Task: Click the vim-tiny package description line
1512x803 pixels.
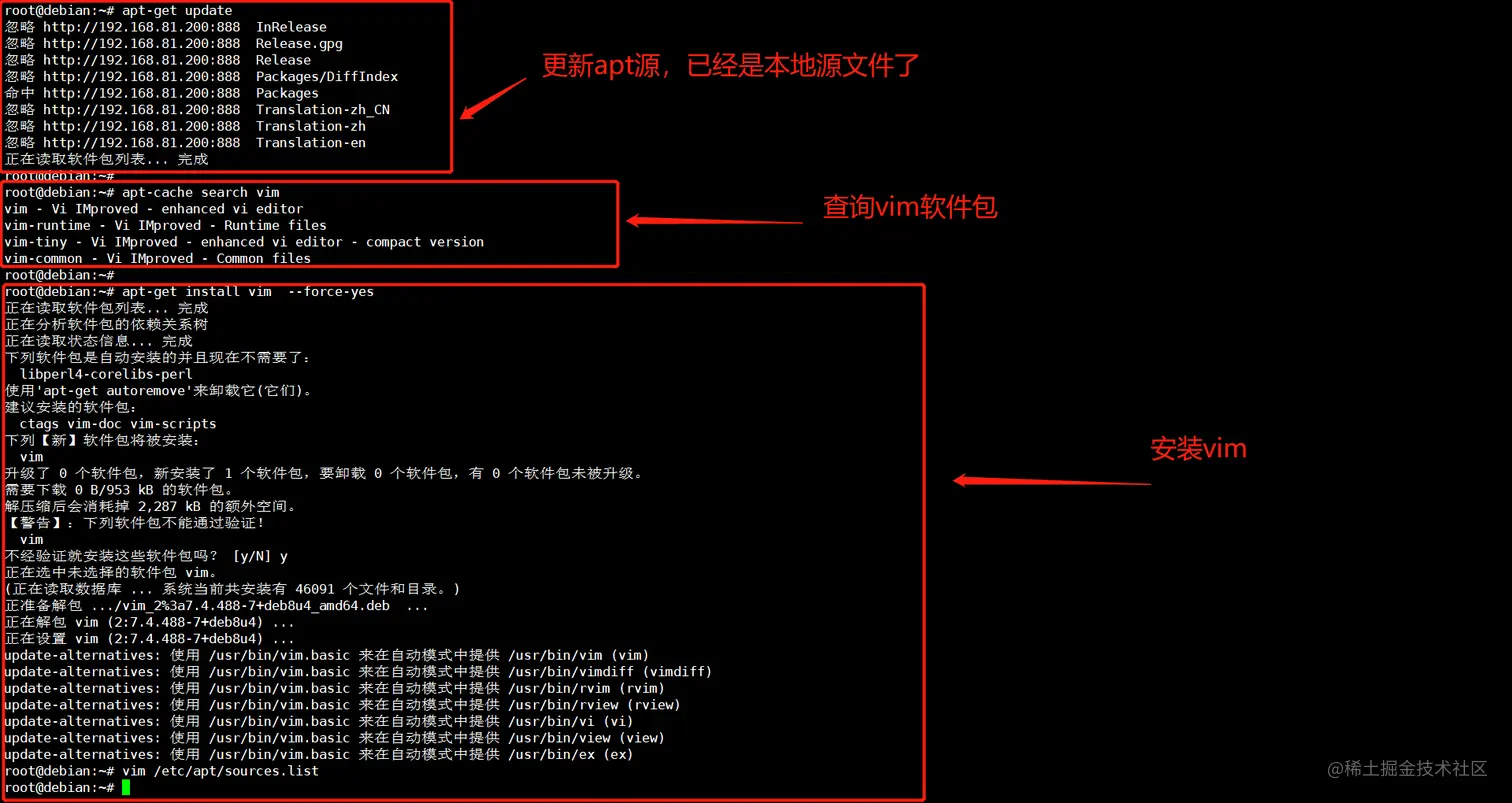Action: tap(240, 241)
